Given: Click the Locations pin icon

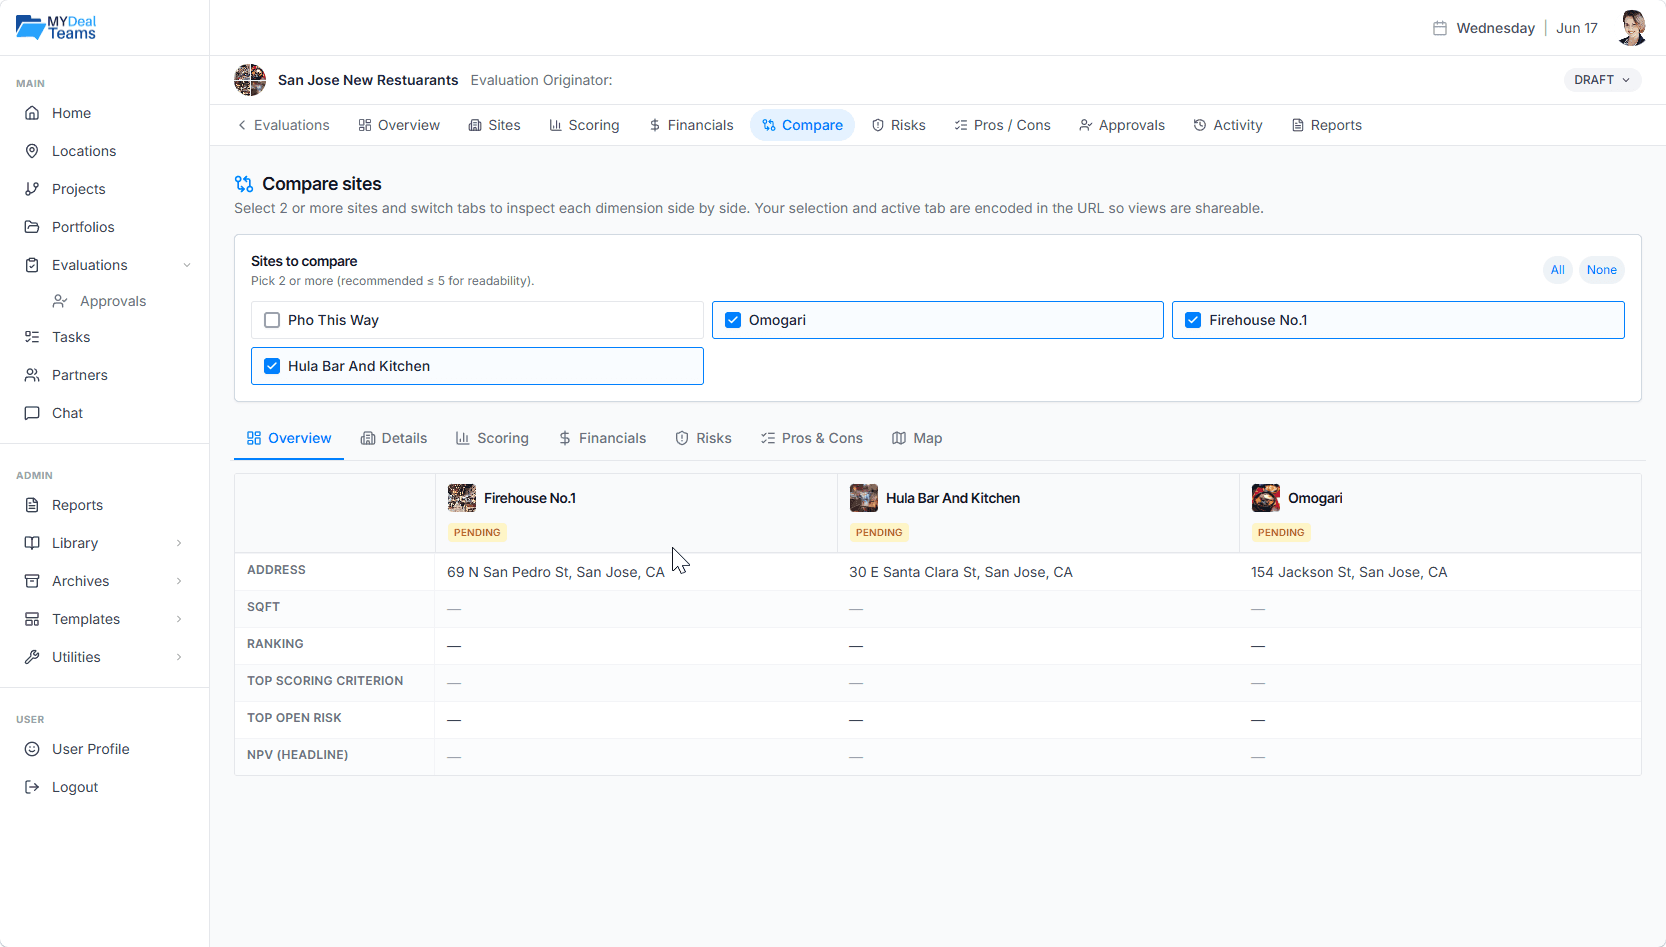Looking at the screenshot, I should (32, 151).
